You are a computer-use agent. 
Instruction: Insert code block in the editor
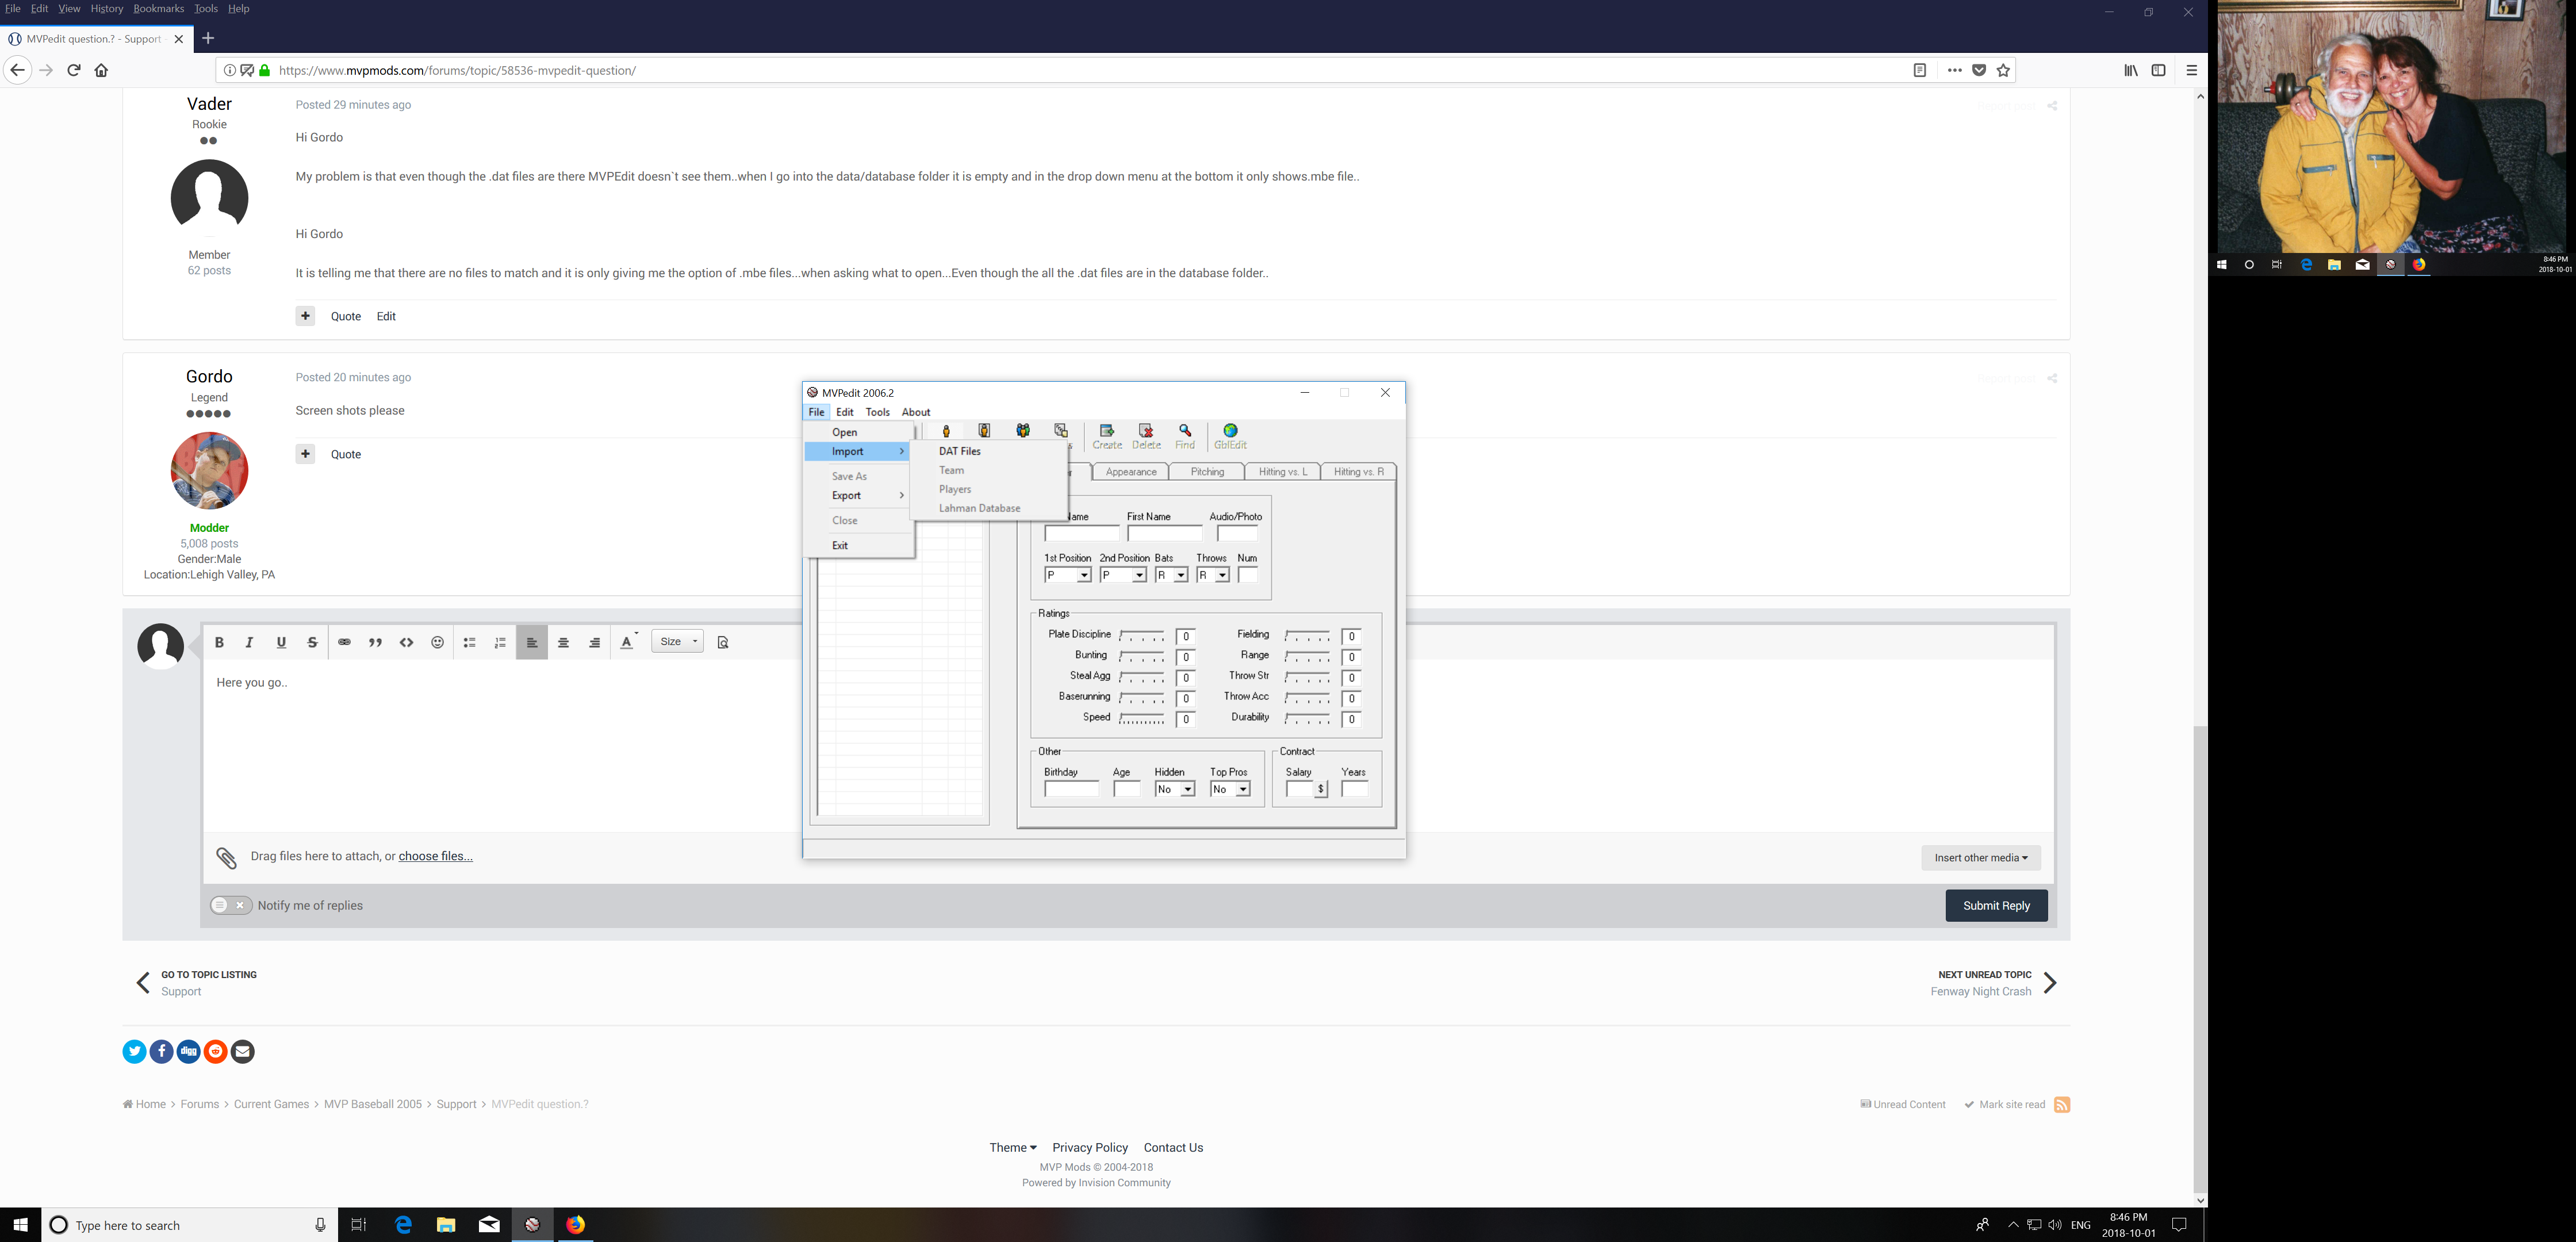(x=406, y=642)
